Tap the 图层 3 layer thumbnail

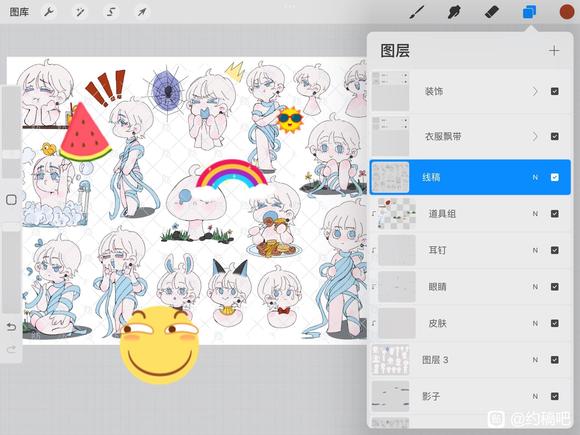pyautogui.click(x=391, y=360)
